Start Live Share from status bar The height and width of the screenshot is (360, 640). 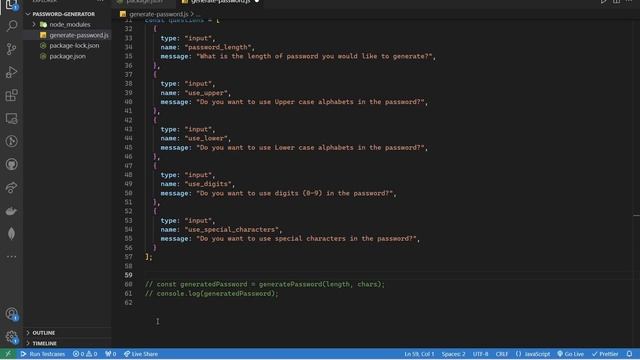[x=141, y=354]
